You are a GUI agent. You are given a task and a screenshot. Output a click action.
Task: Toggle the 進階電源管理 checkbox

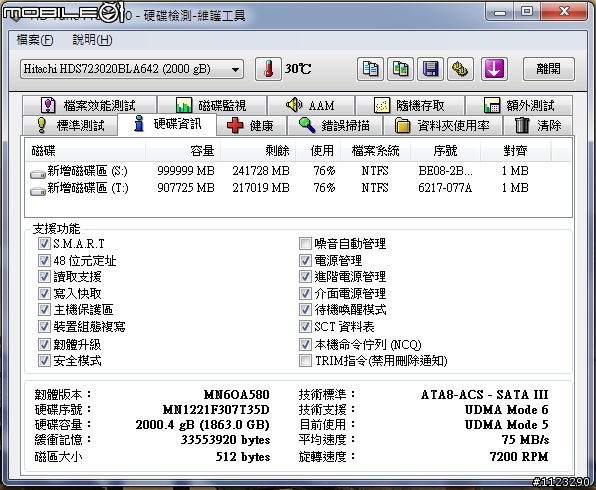tap(305, 277)
